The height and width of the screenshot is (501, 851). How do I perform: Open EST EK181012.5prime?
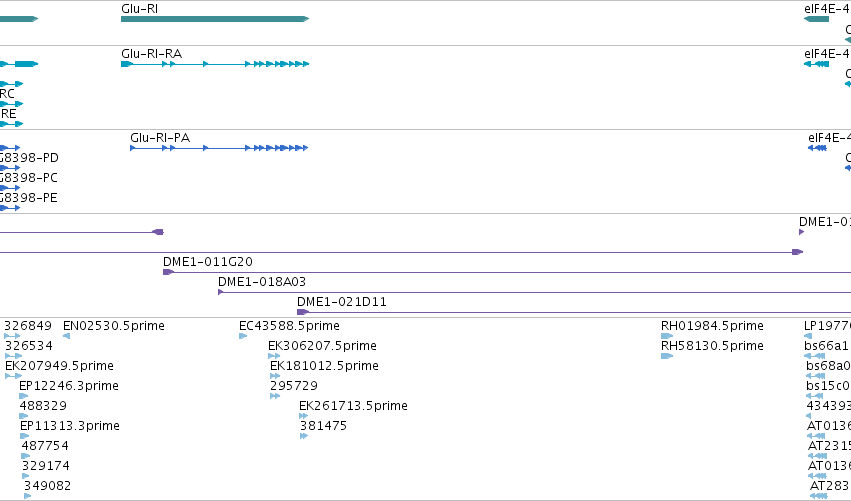pos(275,376)
